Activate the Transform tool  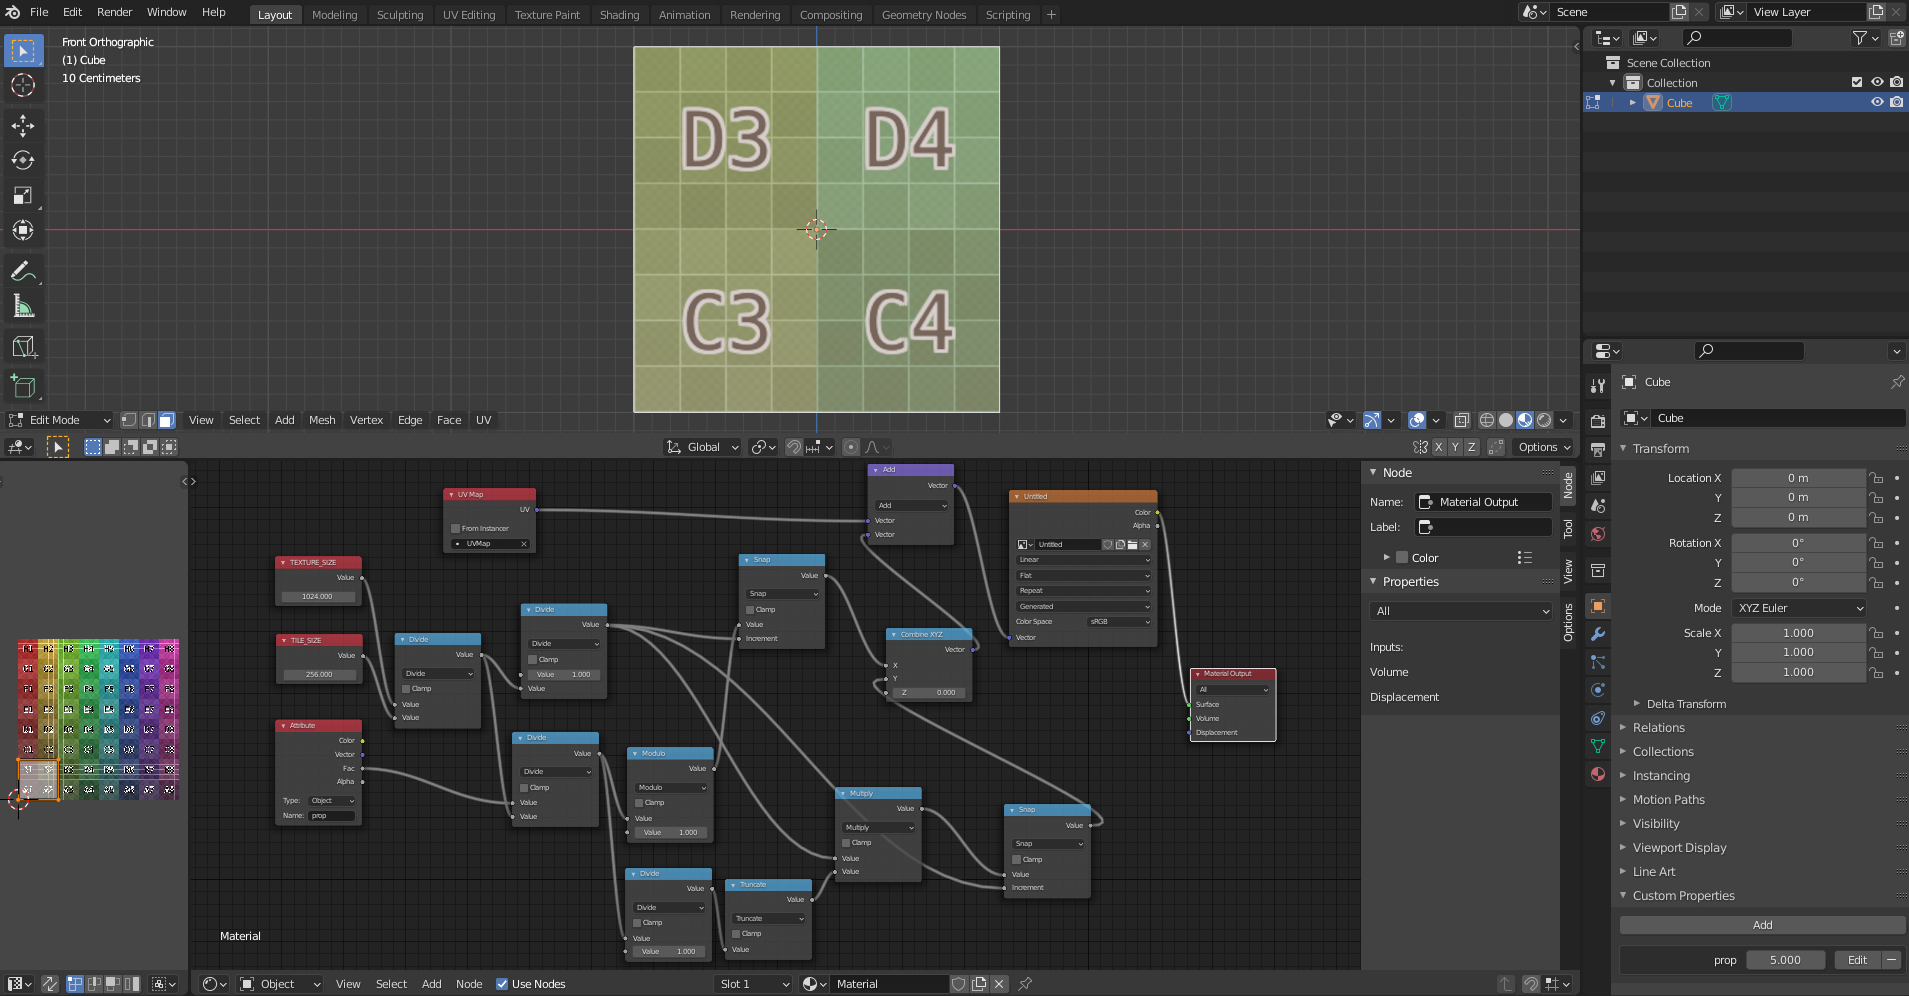click(23, 230)
